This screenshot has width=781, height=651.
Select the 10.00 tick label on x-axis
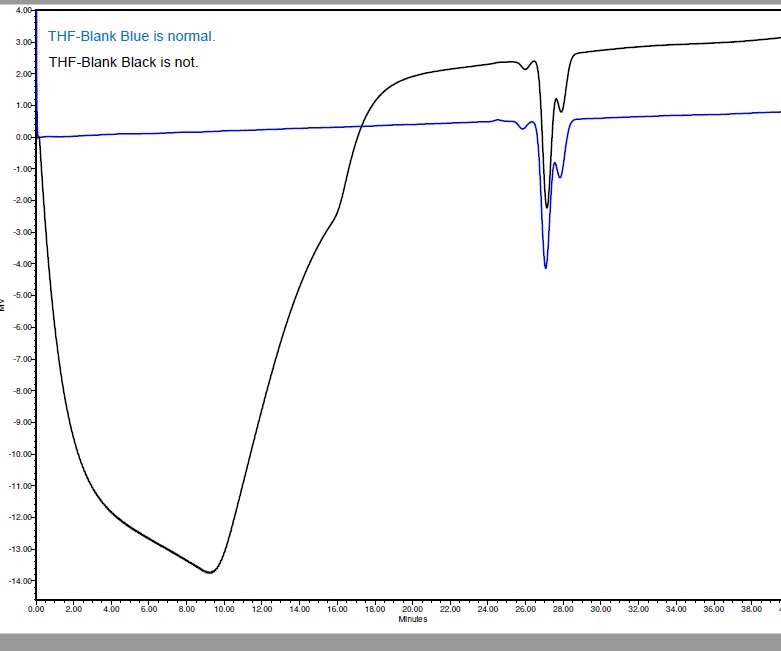[223, 608]
